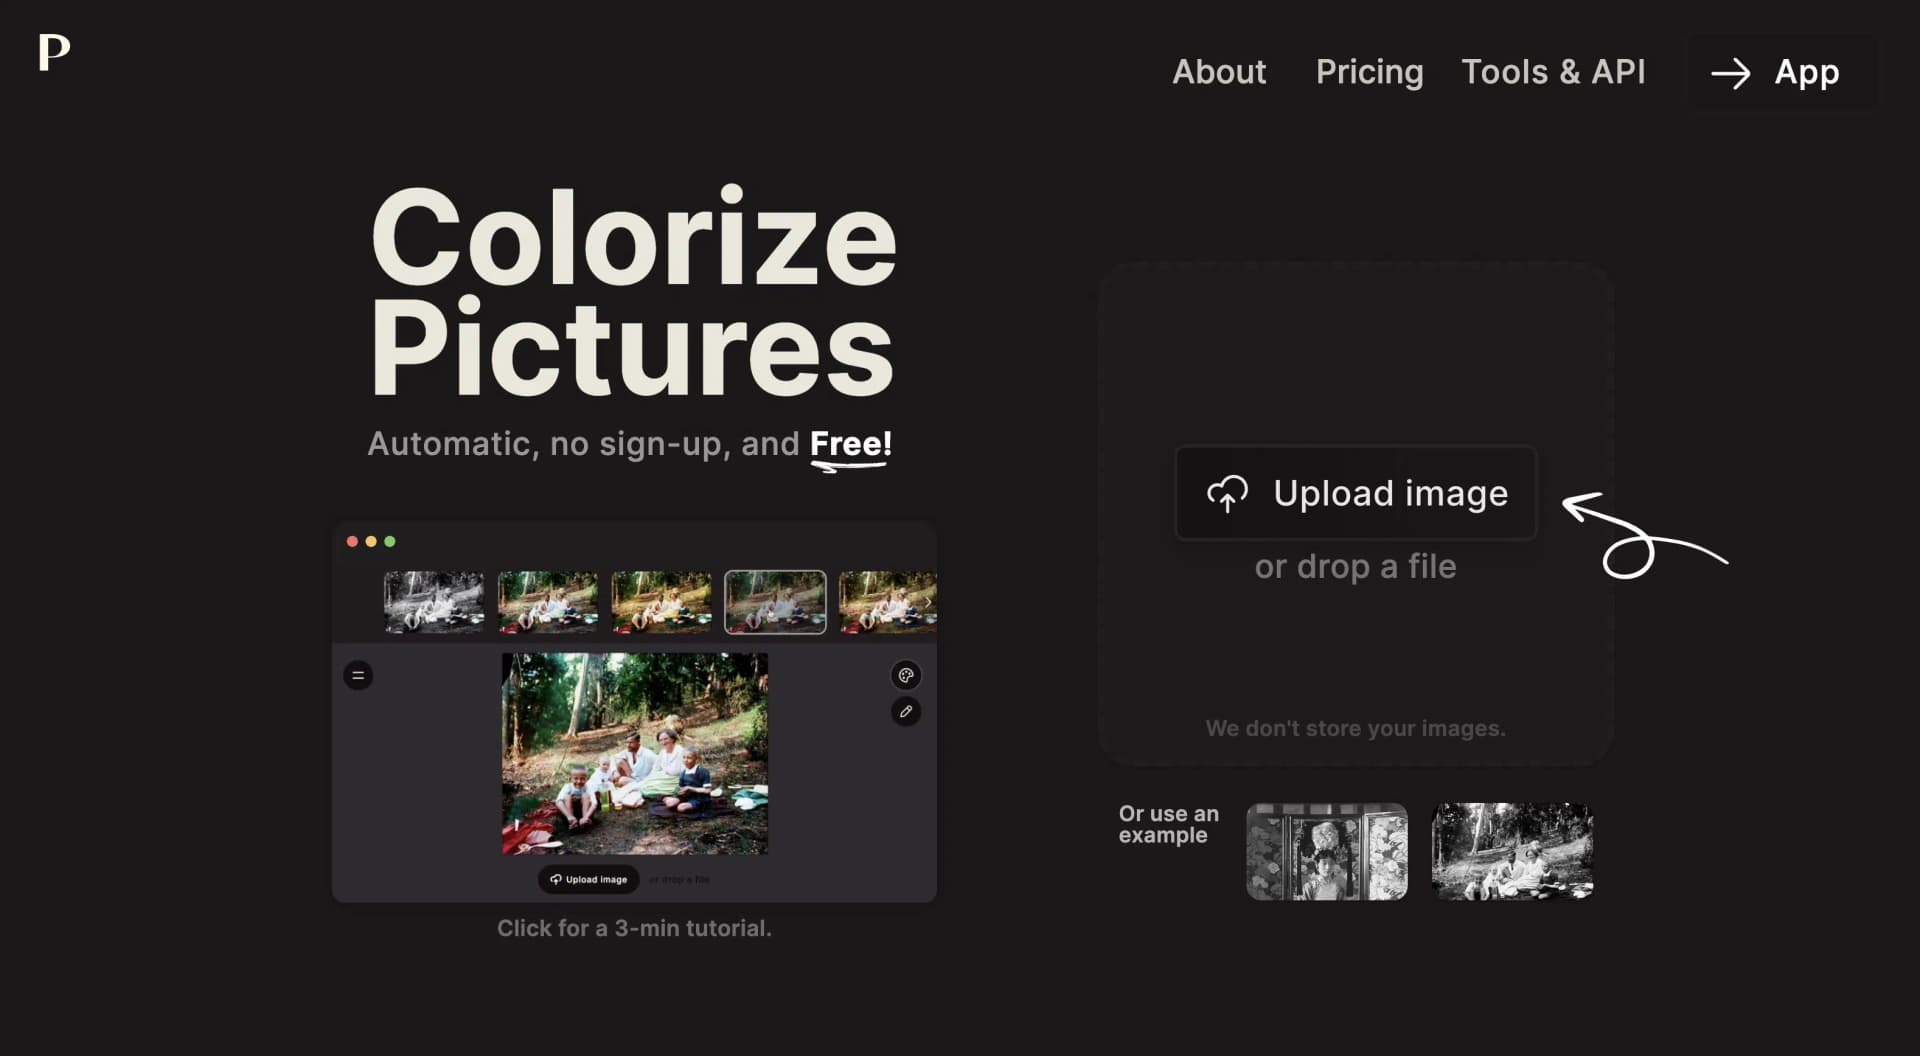Use the portrait example photo
1920x1056 pixels.
pos(1326,851)
